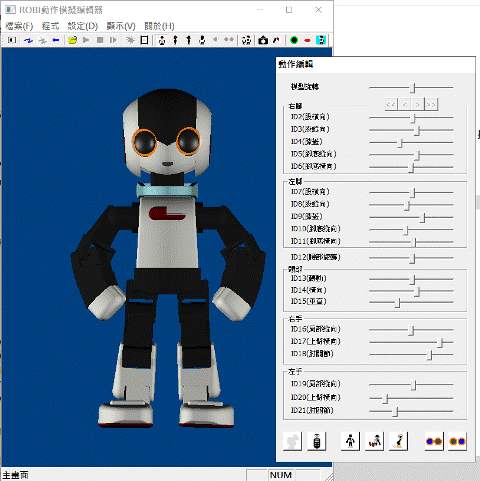Click the blue wave connection toolbar icon
This screenshot has height=481, width=480.
click(28, 40)
